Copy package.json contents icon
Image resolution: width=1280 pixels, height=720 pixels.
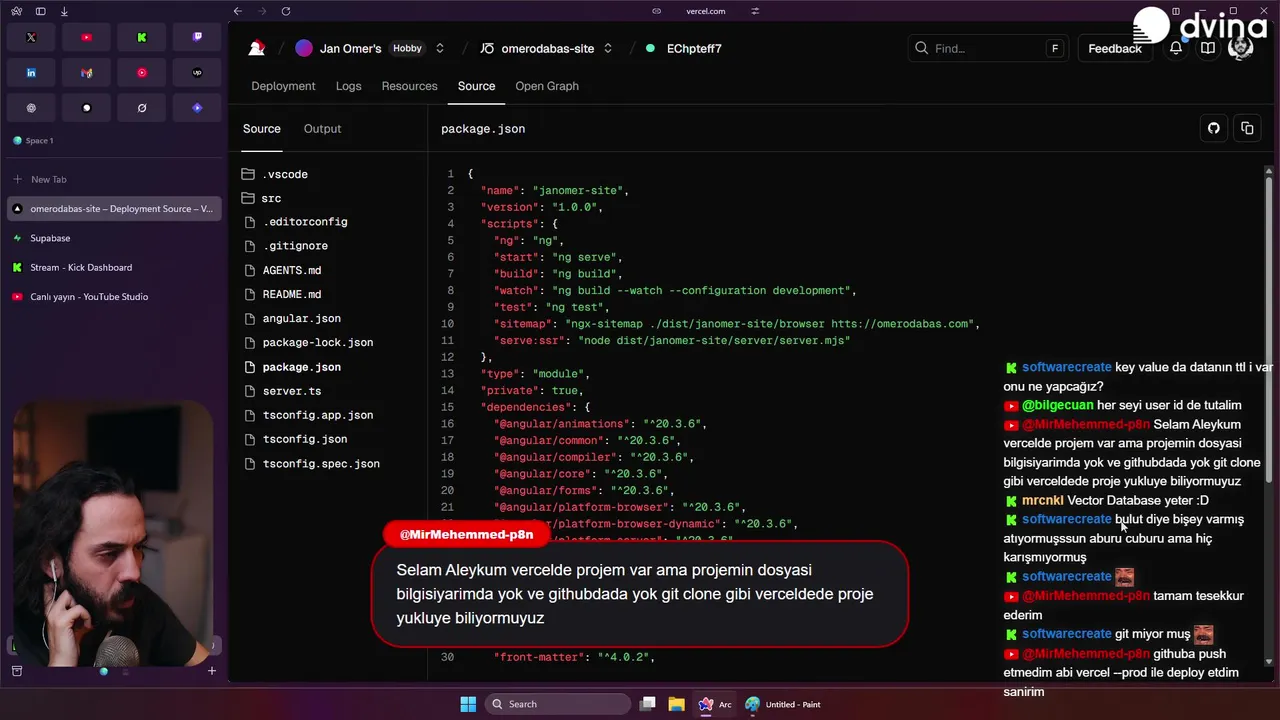[1247, 128]
